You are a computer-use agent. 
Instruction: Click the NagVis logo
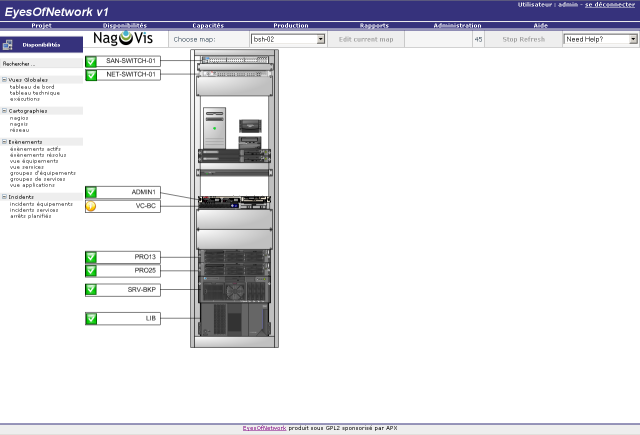[123, 38]
